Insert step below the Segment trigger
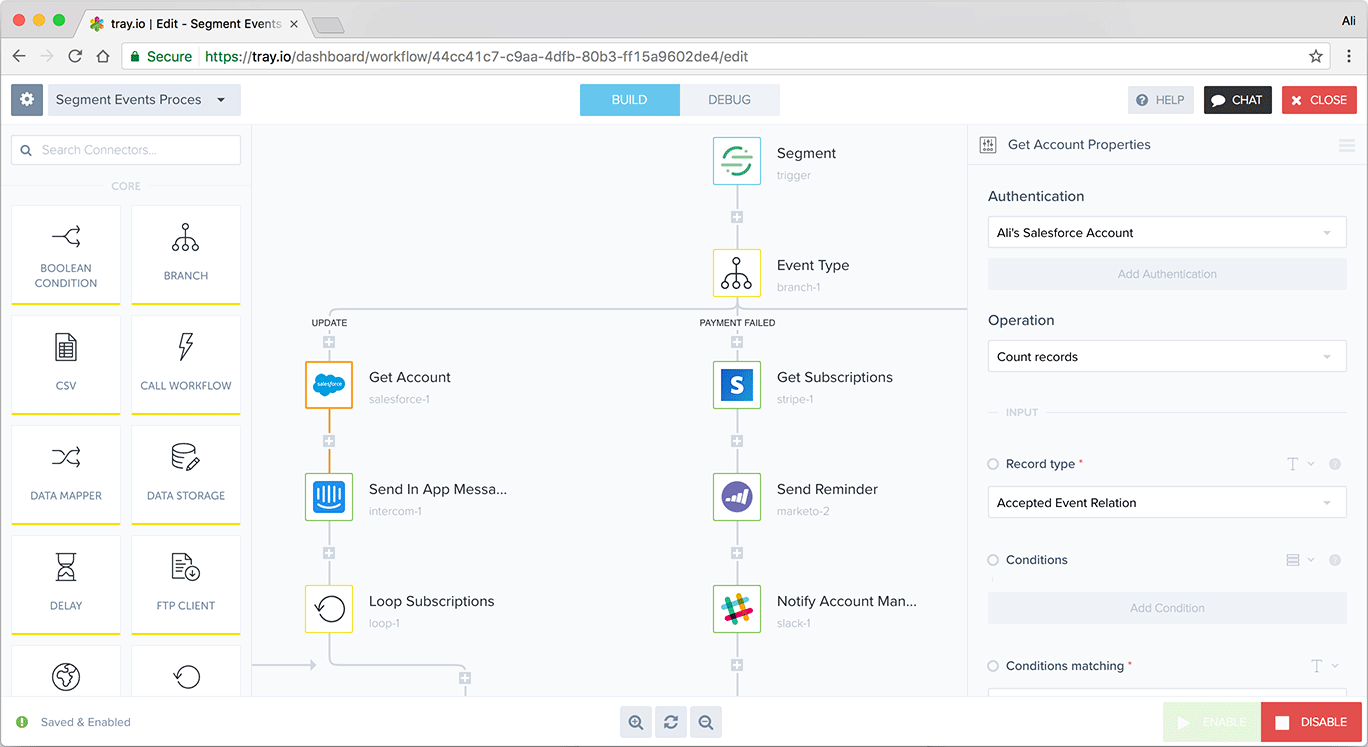The image size is (1368, 747). click(x=737, y=217)
